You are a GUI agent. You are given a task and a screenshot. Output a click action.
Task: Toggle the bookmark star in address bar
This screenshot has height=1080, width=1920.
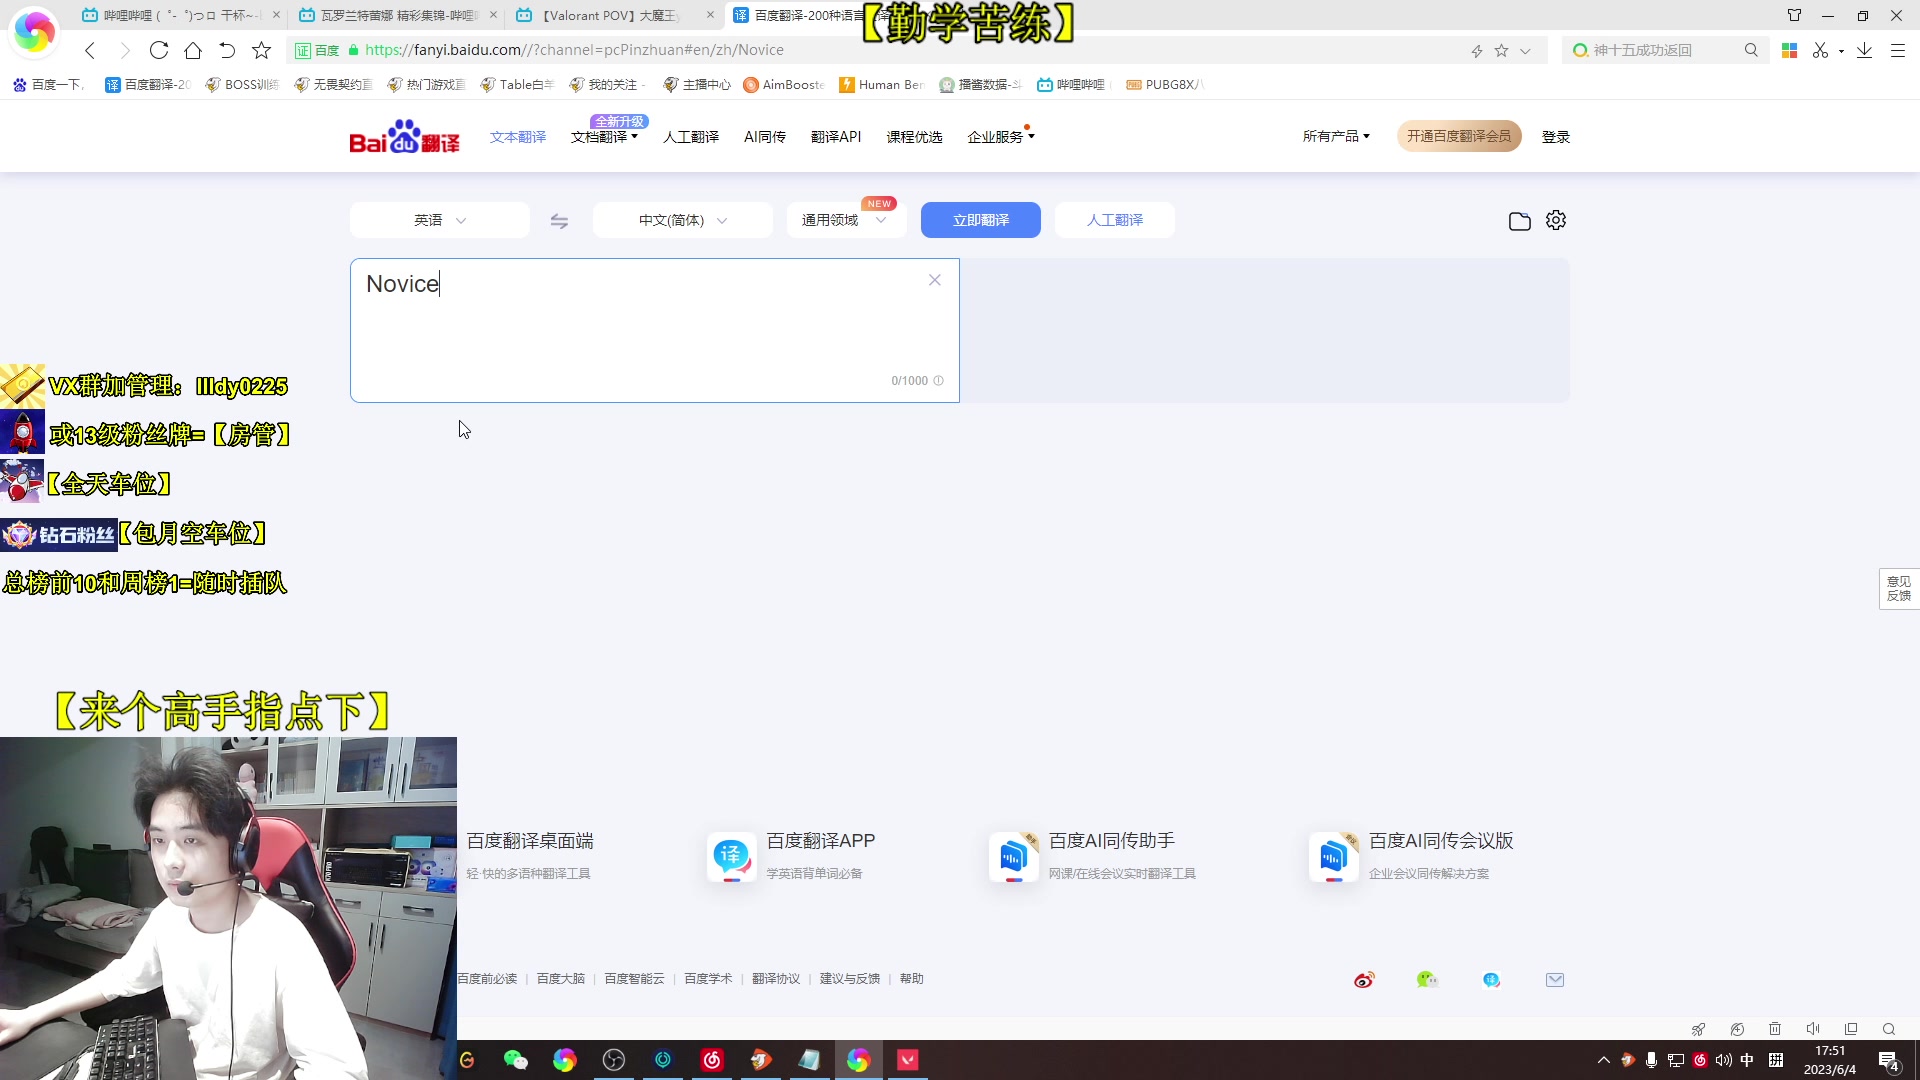1500,49
